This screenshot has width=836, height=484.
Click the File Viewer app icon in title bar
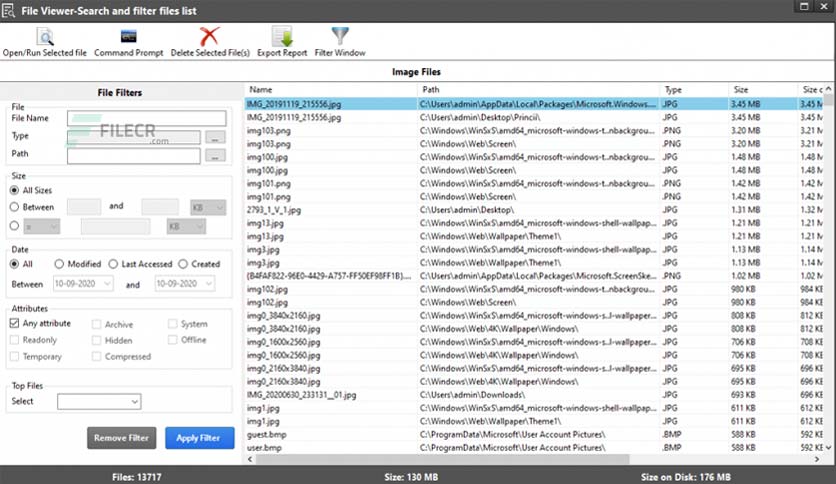click(x=8, y=10)
